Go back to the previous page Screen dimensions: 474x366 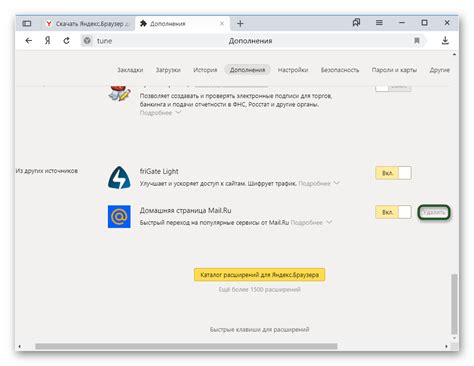point(29,41)
